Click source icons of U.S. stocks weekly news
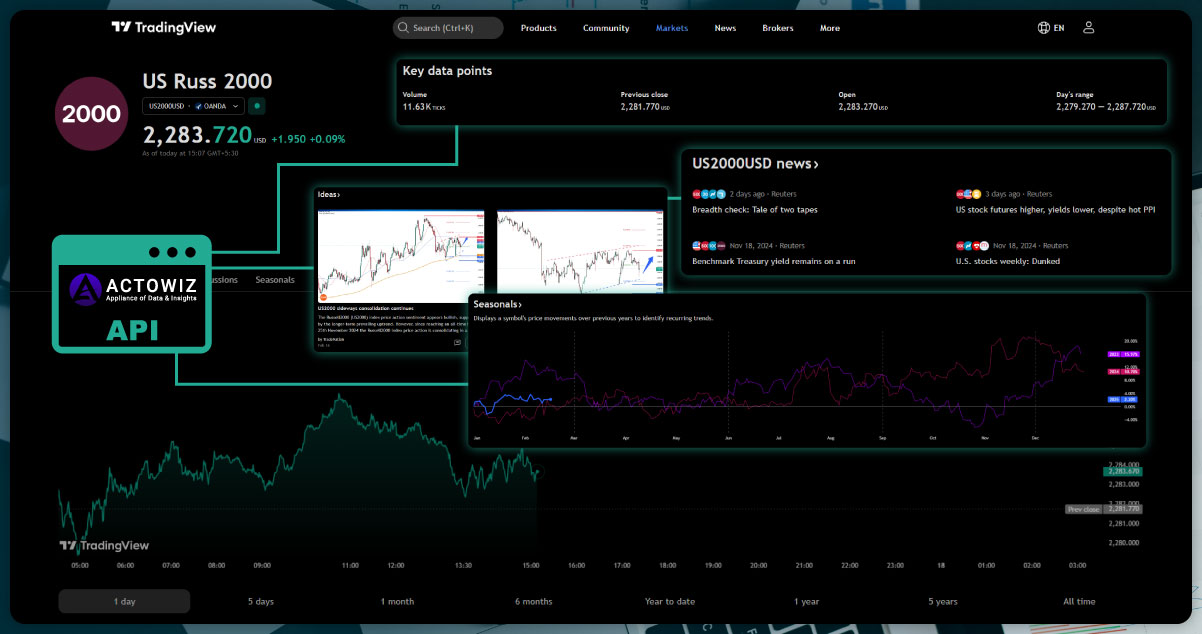The height and width of the screenshot is (634, 1202). 972,245
